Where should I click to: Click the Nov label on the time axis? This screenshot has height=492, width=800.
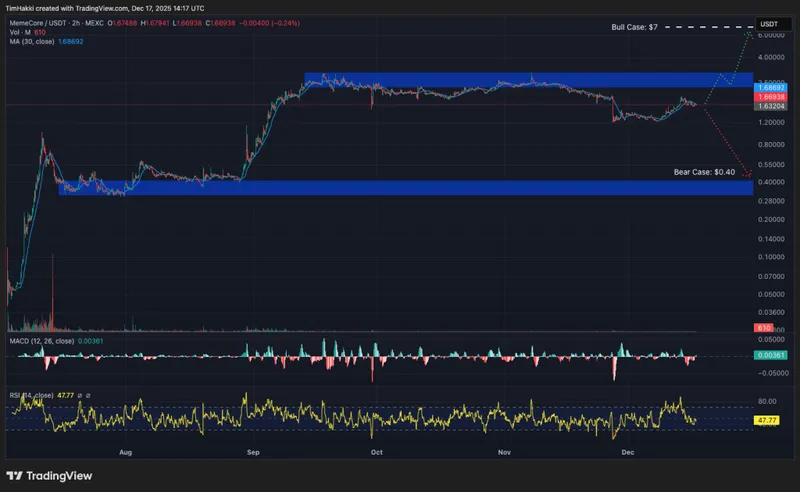(x=504, y=452)
